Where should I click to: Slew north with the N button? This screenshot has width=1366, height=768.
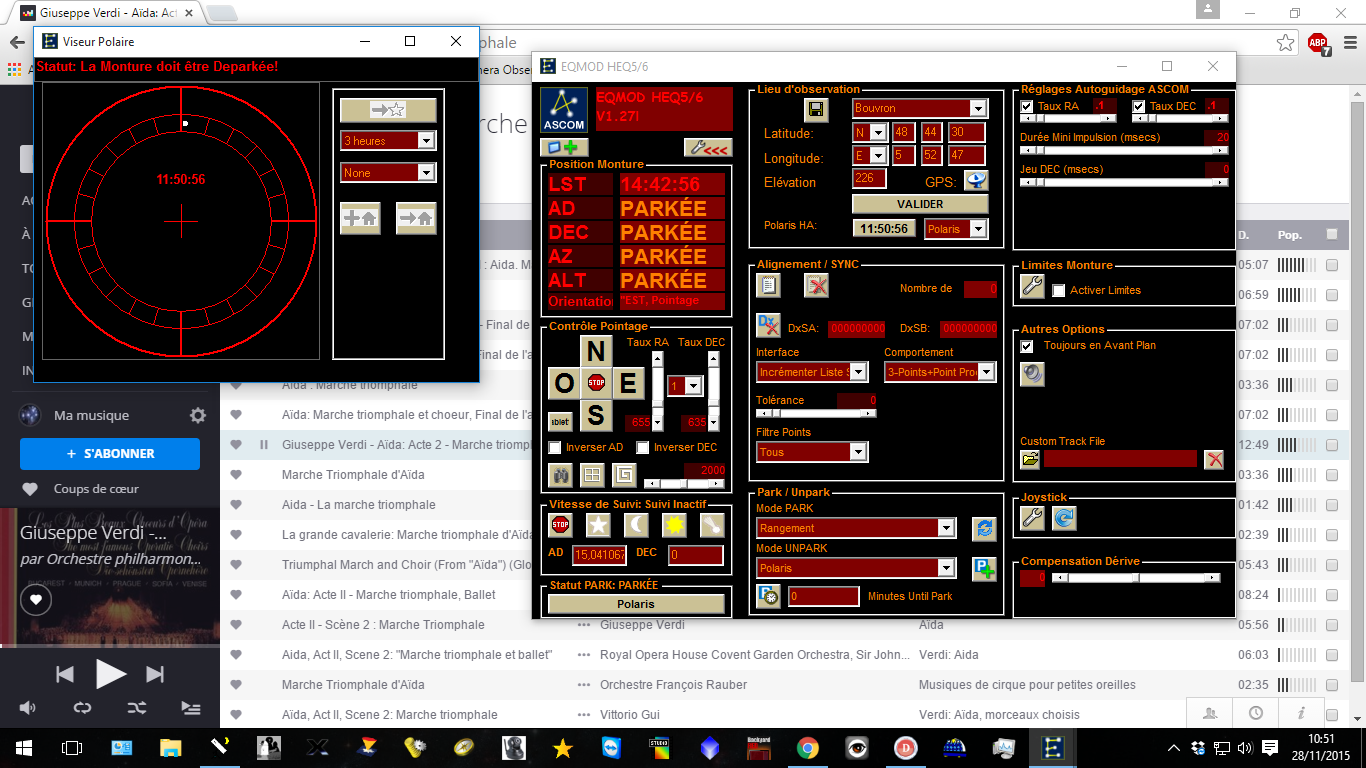click(596, 351)
